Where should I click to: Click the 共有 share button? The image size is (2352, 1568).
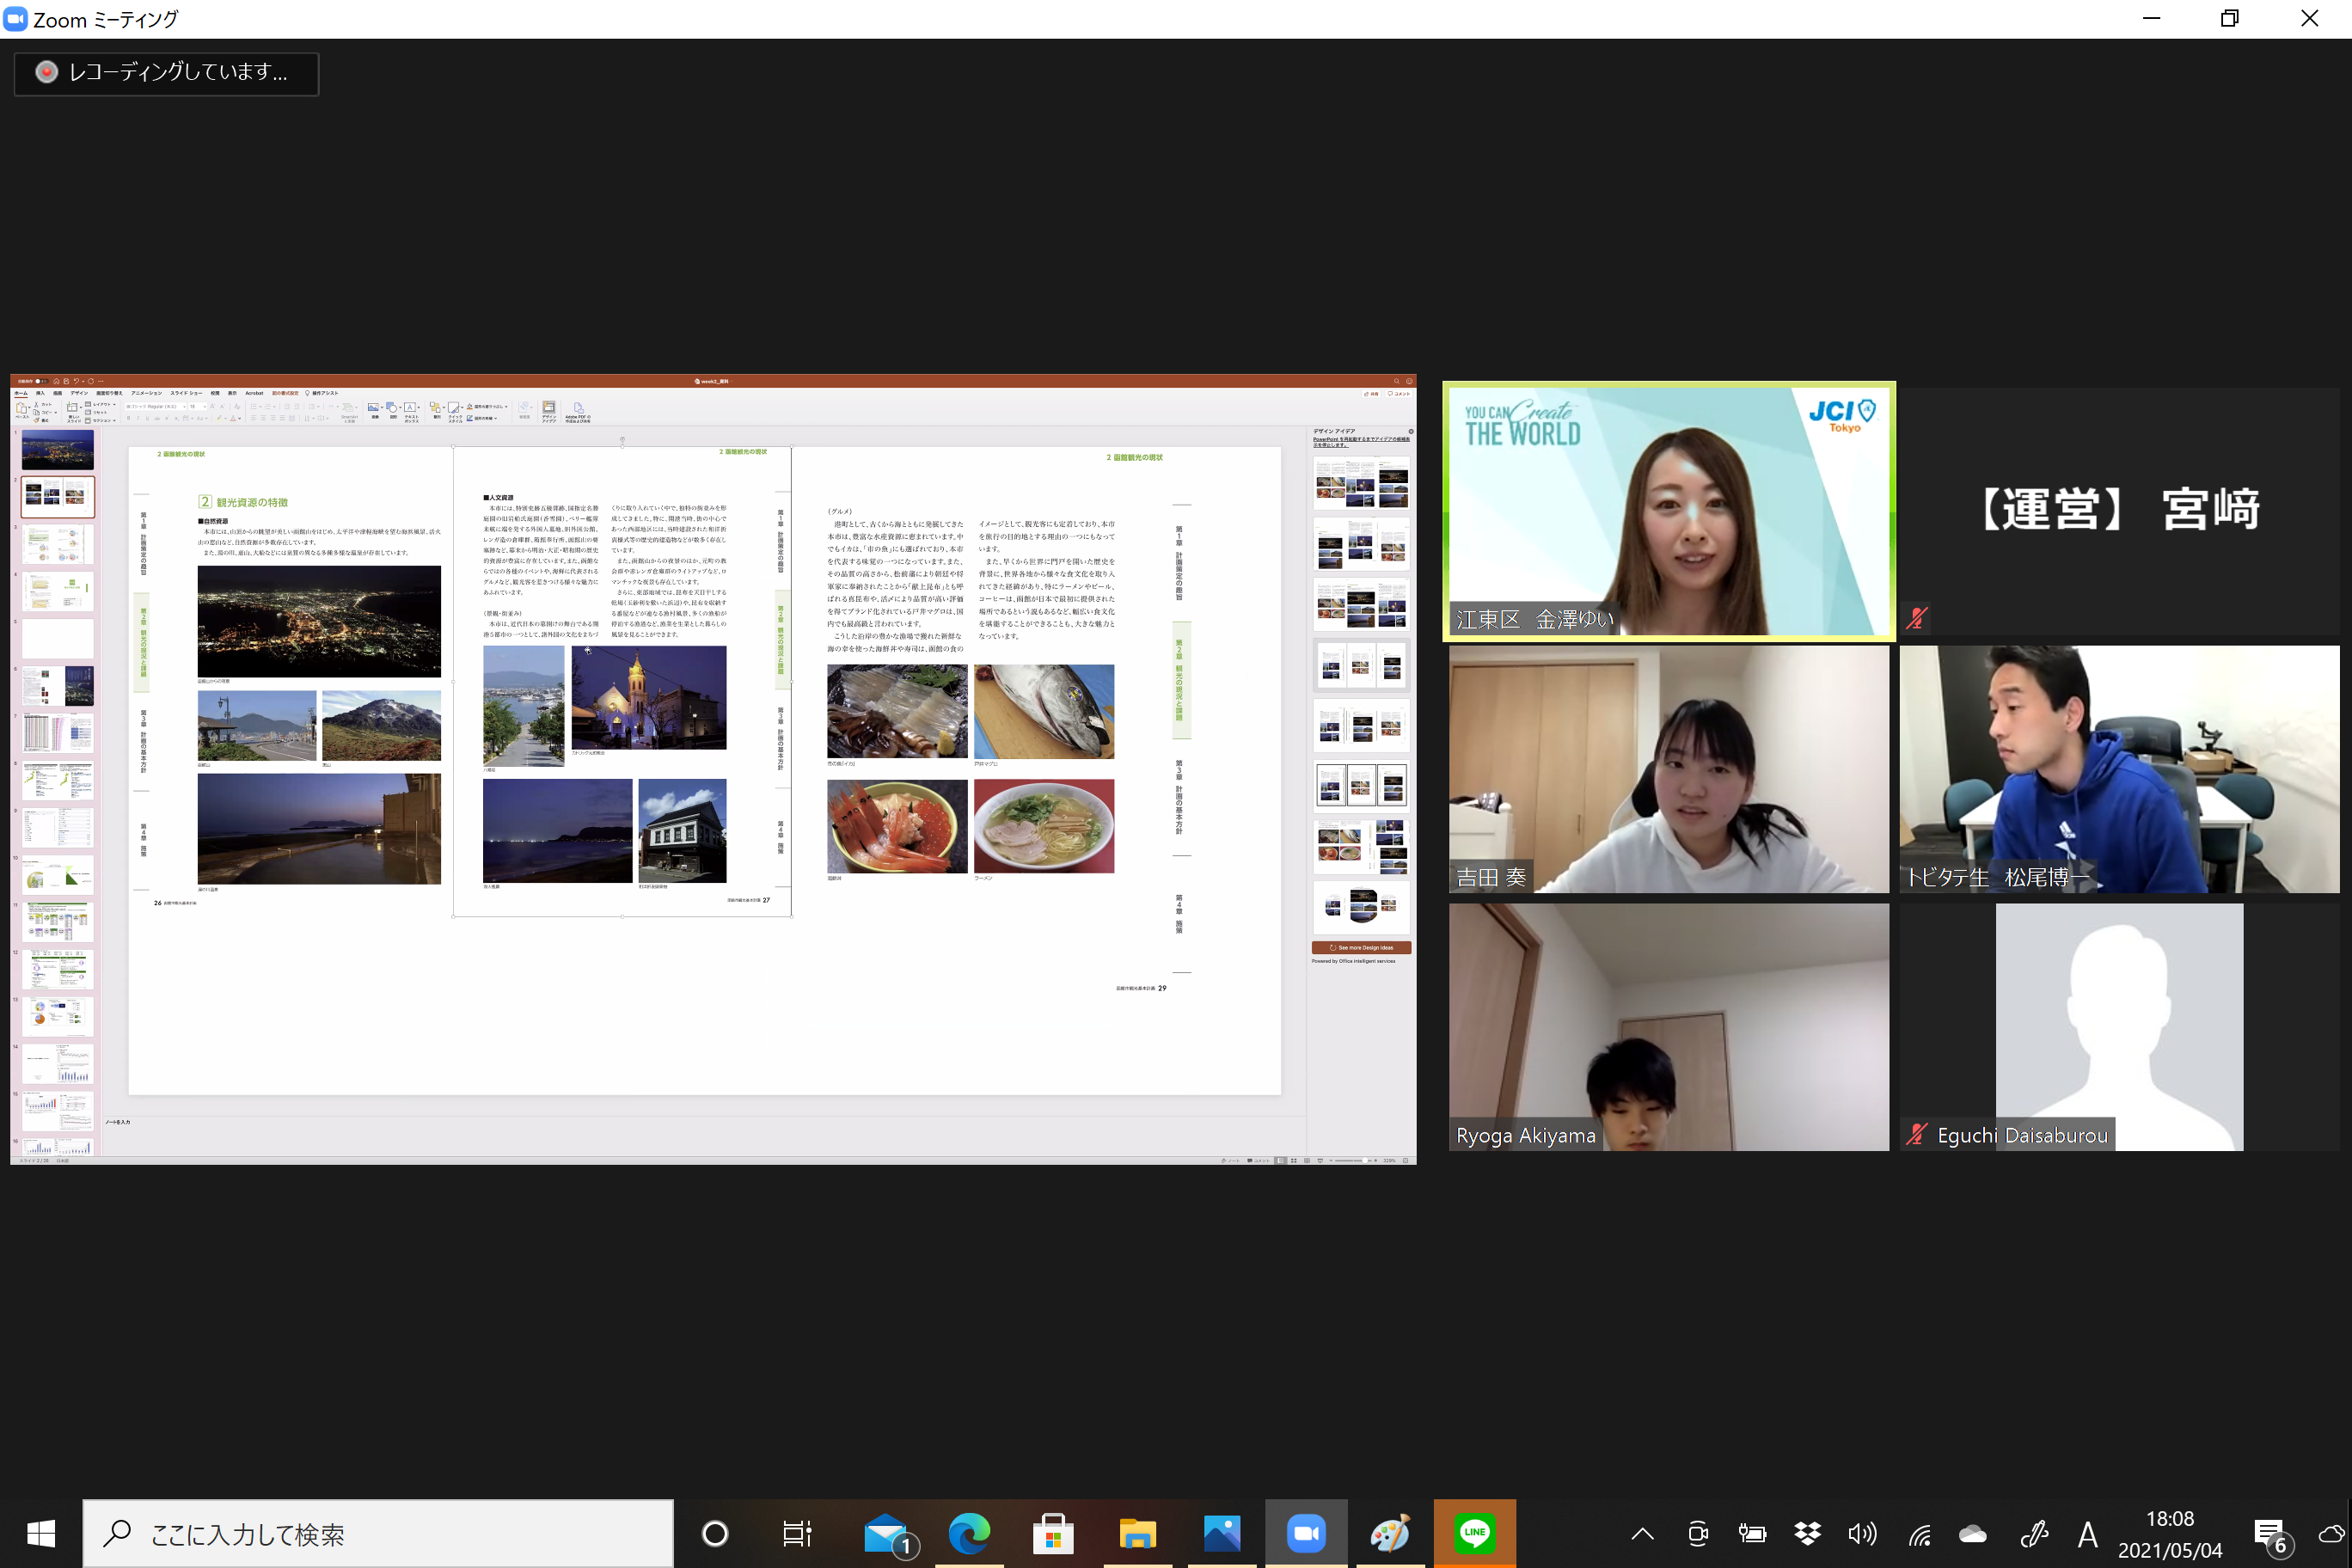(1371, 394)
